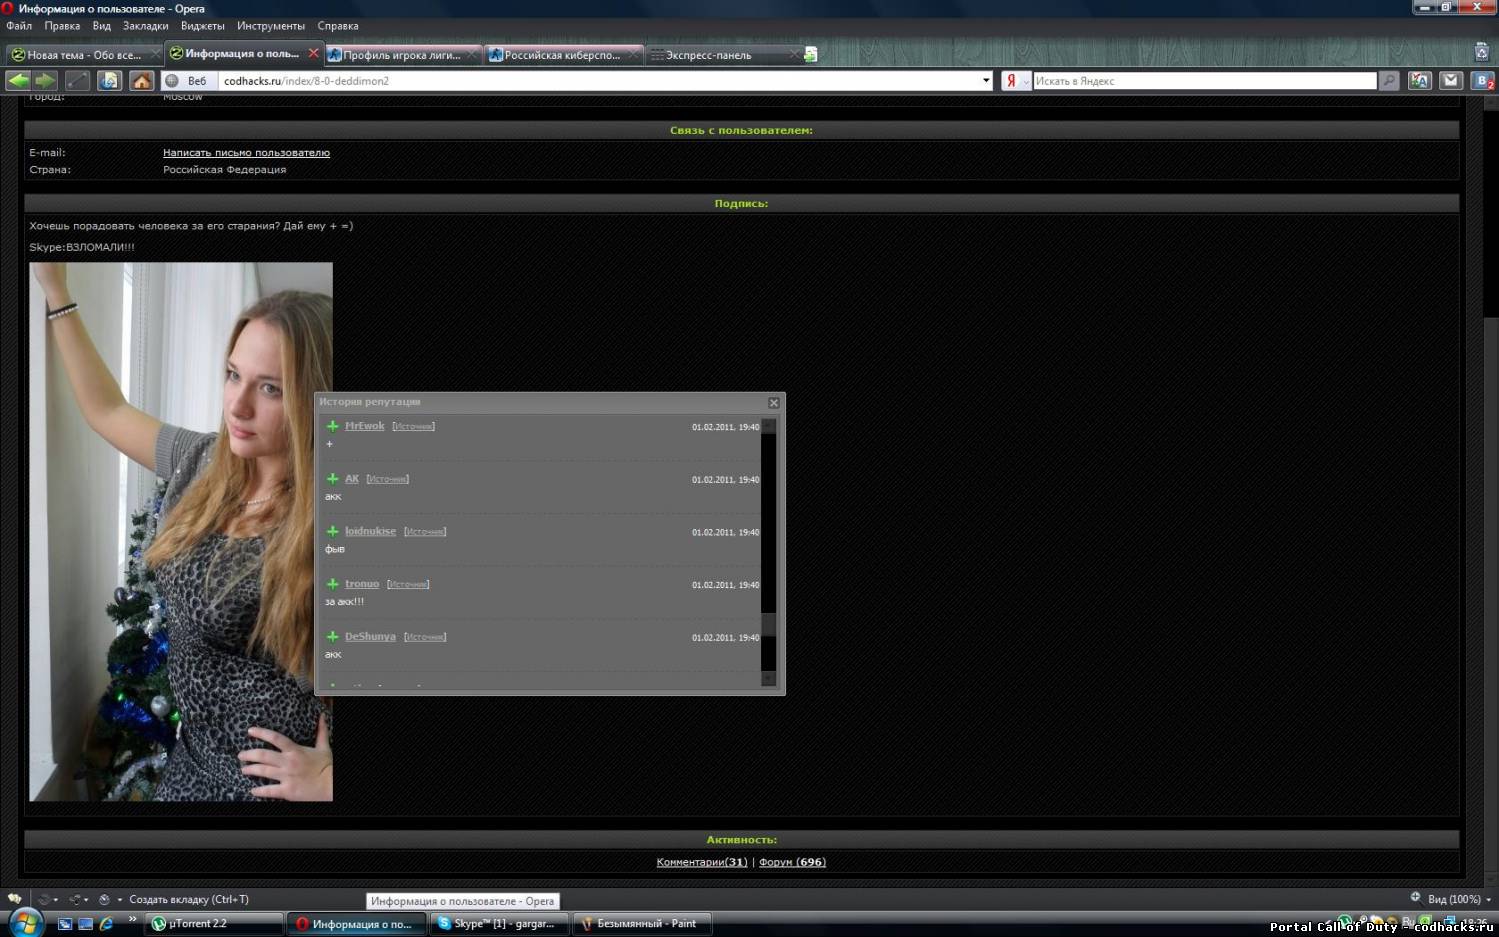Open the Комментарии(31) link
Viewport: 1499px width, 937px height.
pos(702,862)
